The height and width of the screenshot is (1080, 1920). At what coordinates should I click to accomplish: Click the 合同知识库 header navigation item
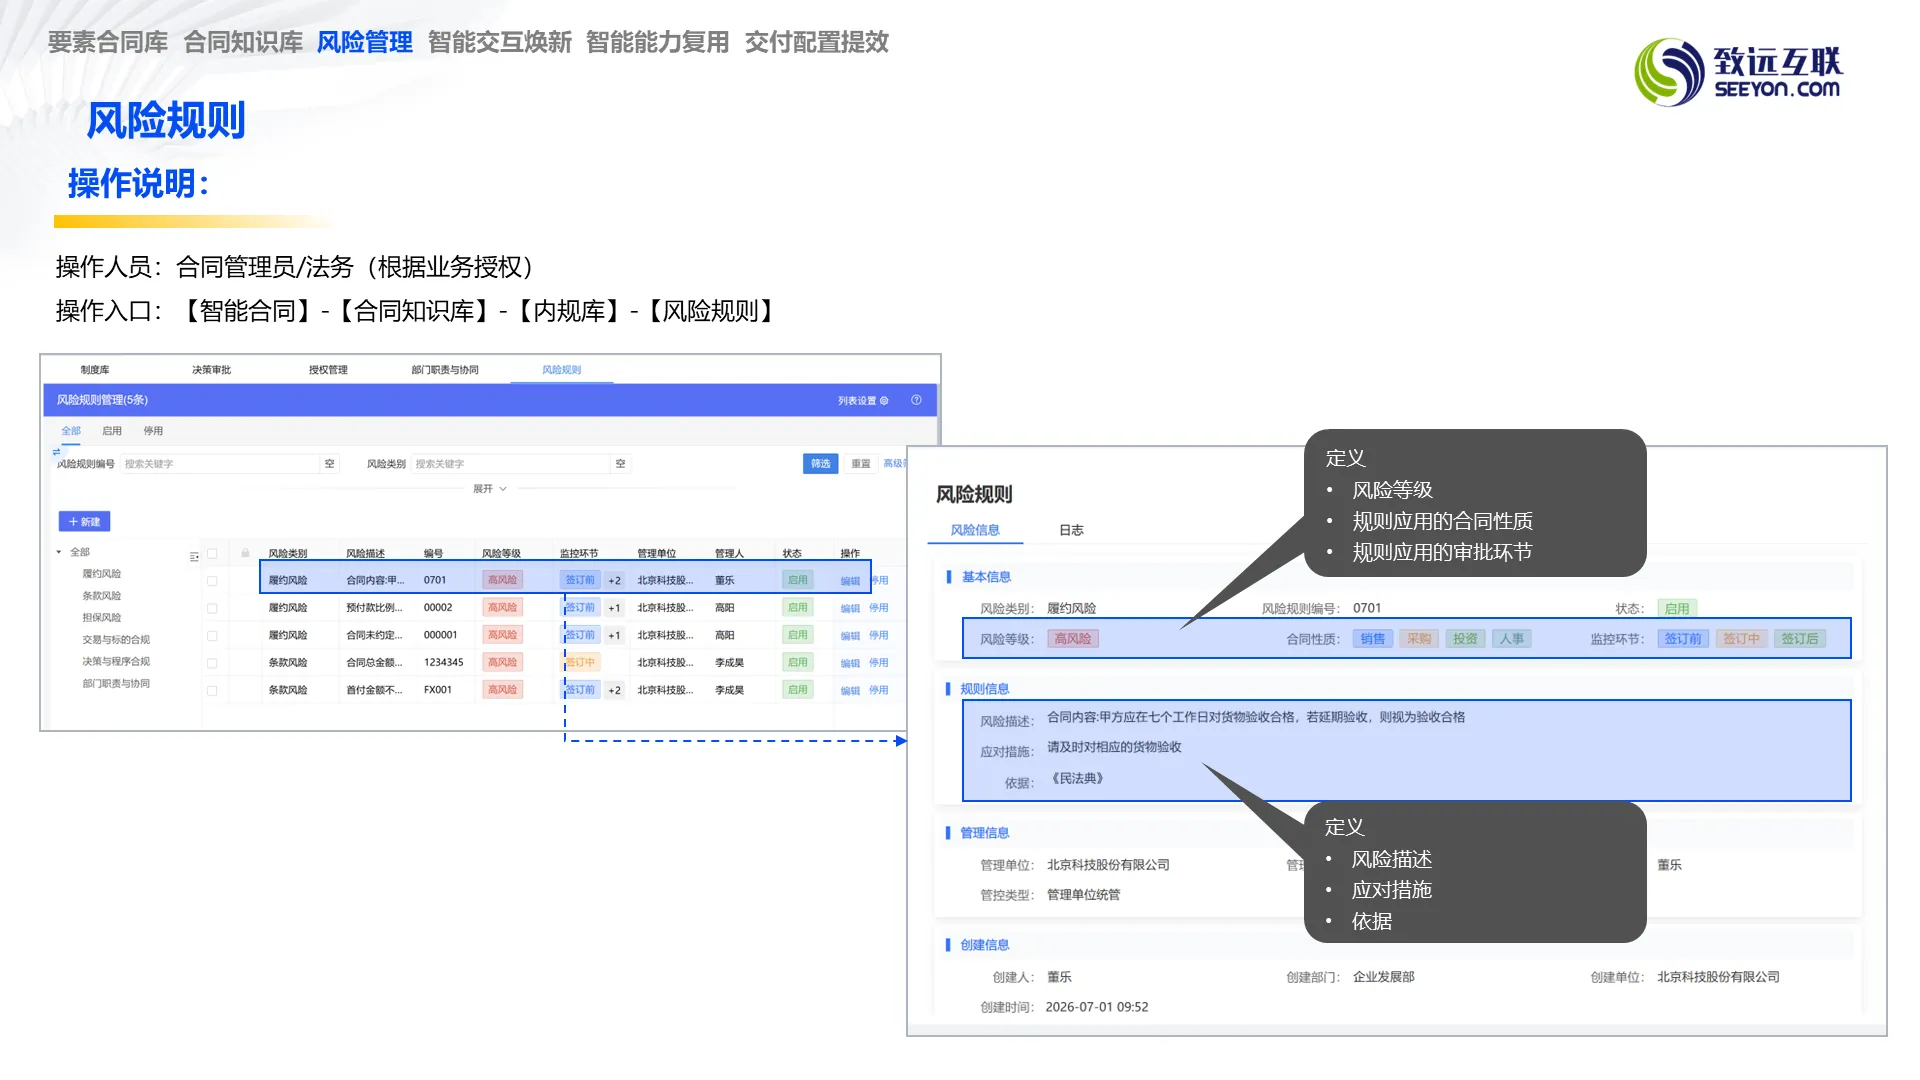(243, 42)
